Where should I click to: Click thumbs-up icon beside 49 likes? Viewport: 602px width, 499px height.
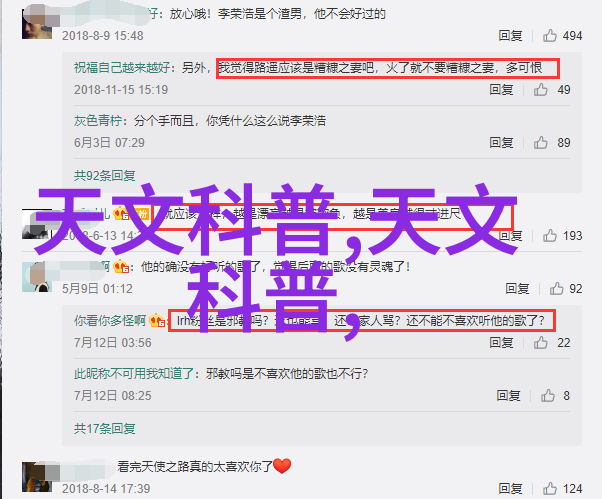[x=540, y=89]
